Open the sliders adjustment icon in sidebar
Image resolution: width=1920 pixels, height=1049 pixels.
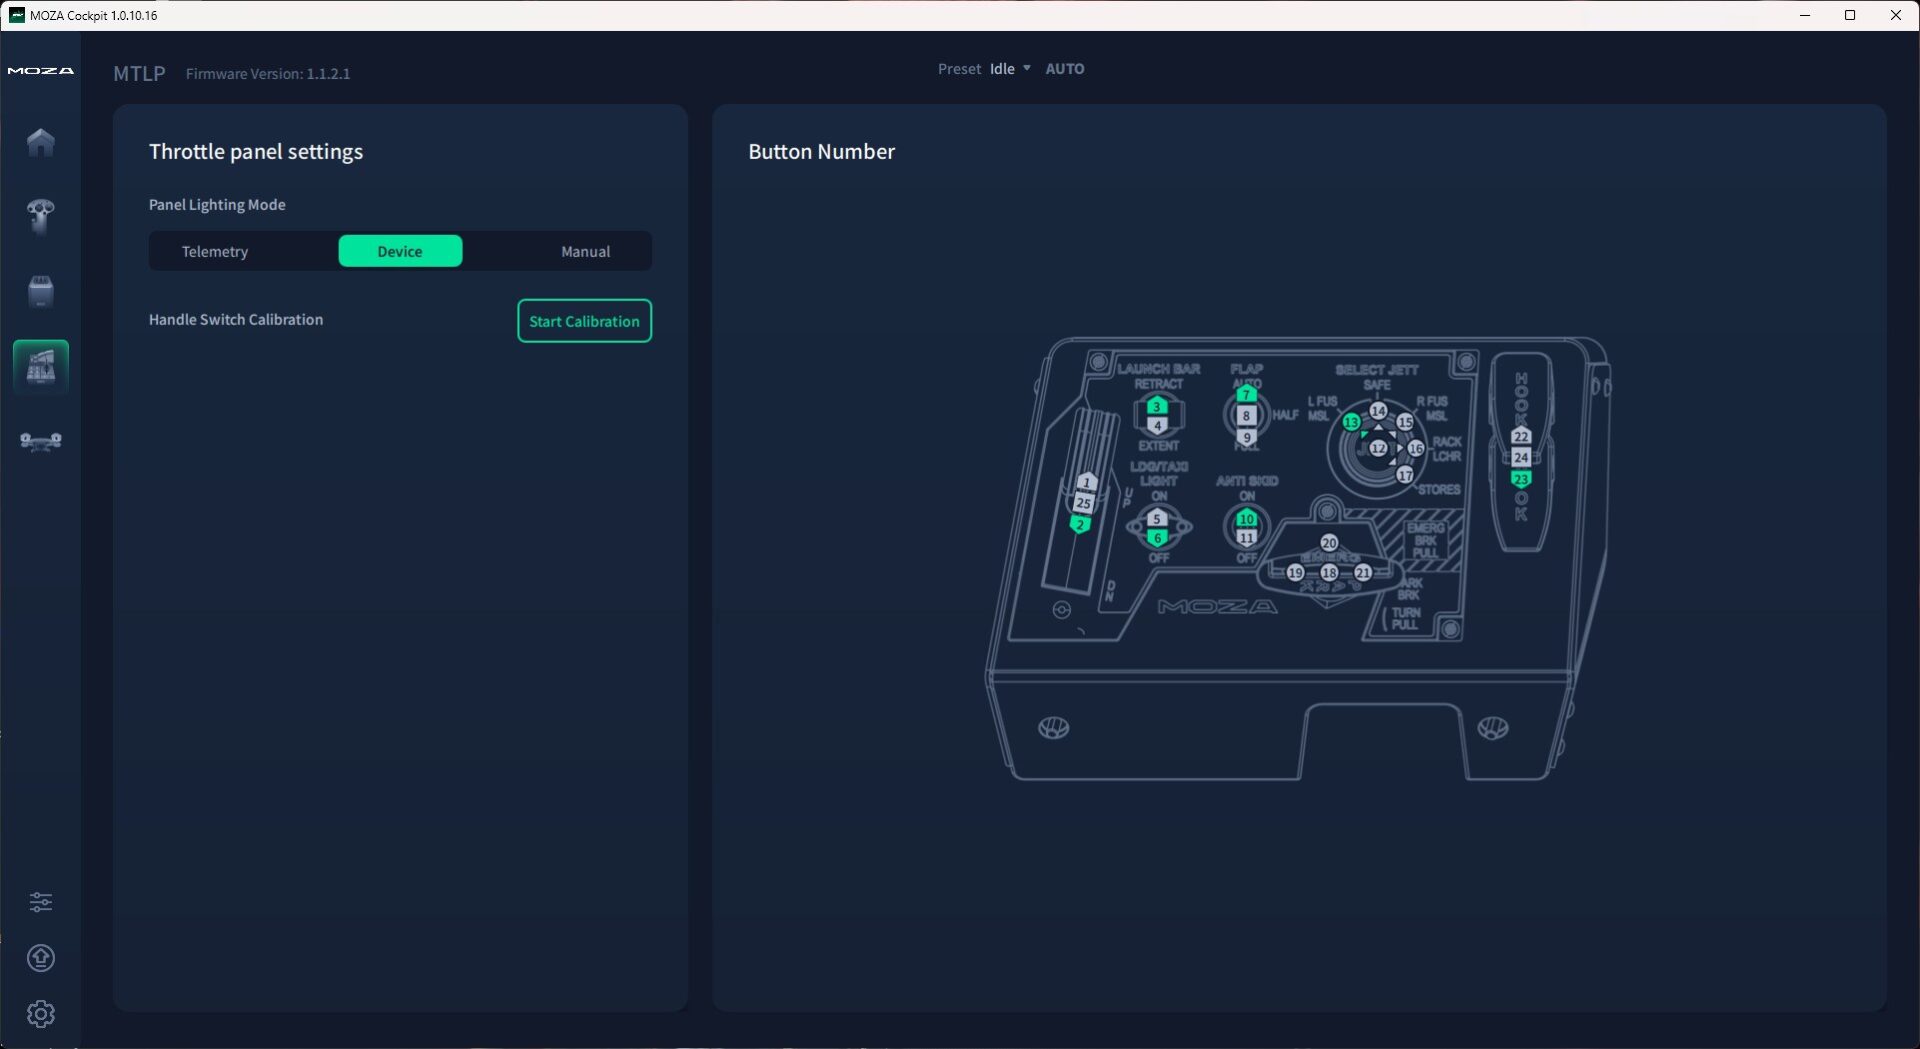pyautogui.click(x=41, y=902)
